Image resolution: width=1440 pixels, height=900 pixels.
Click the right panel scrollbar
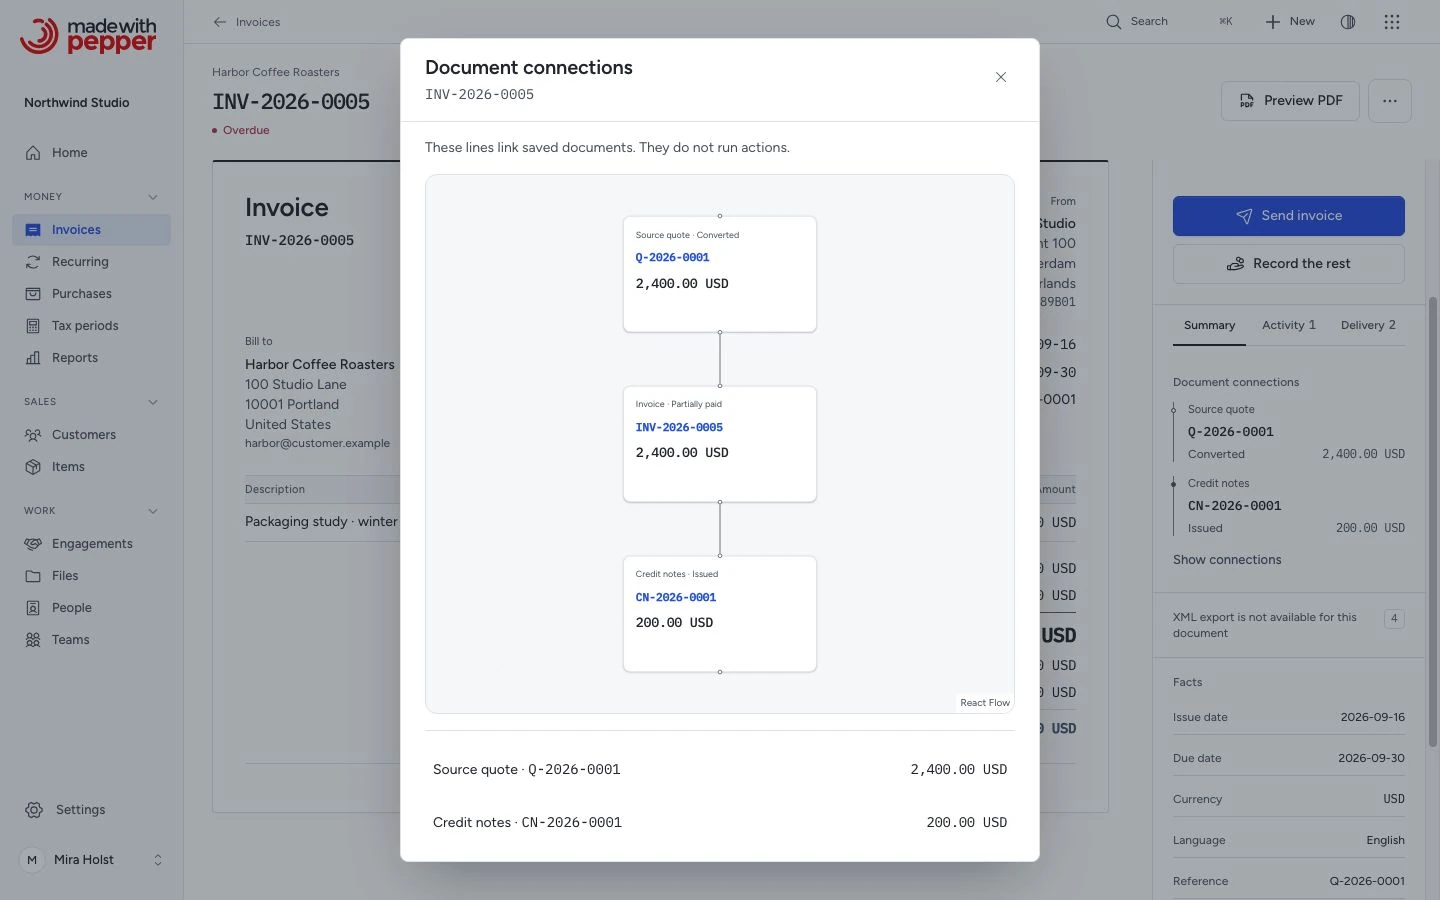pos(1432,520)
